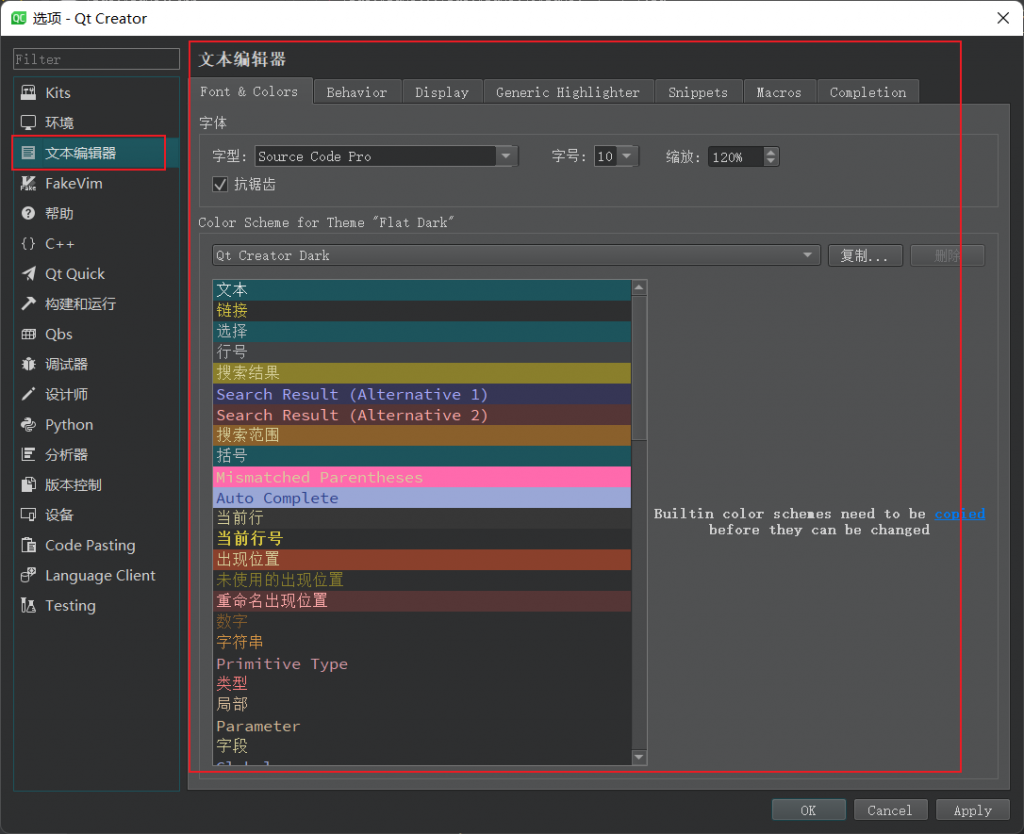The image size is (1024, 834).
Task: Click the OK button
Action: 808,810
